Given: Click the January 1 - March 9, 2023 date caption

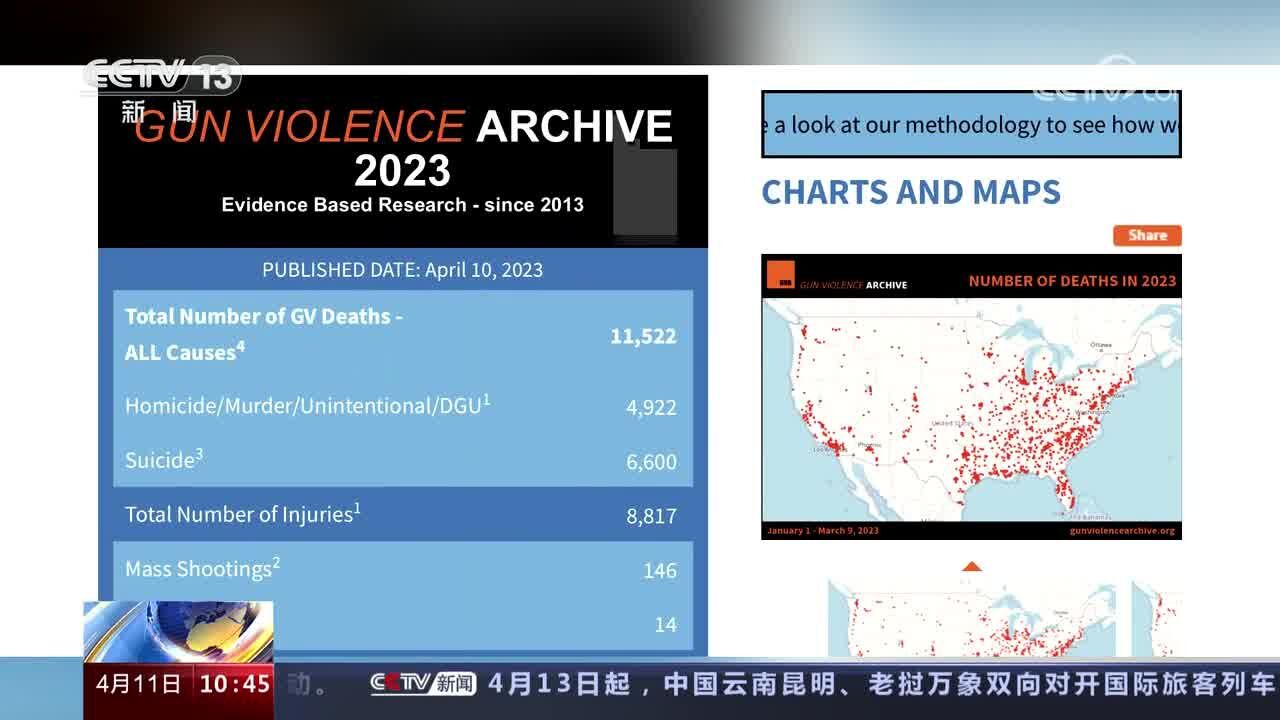Looking at the screenshot, I should [823, 531].
